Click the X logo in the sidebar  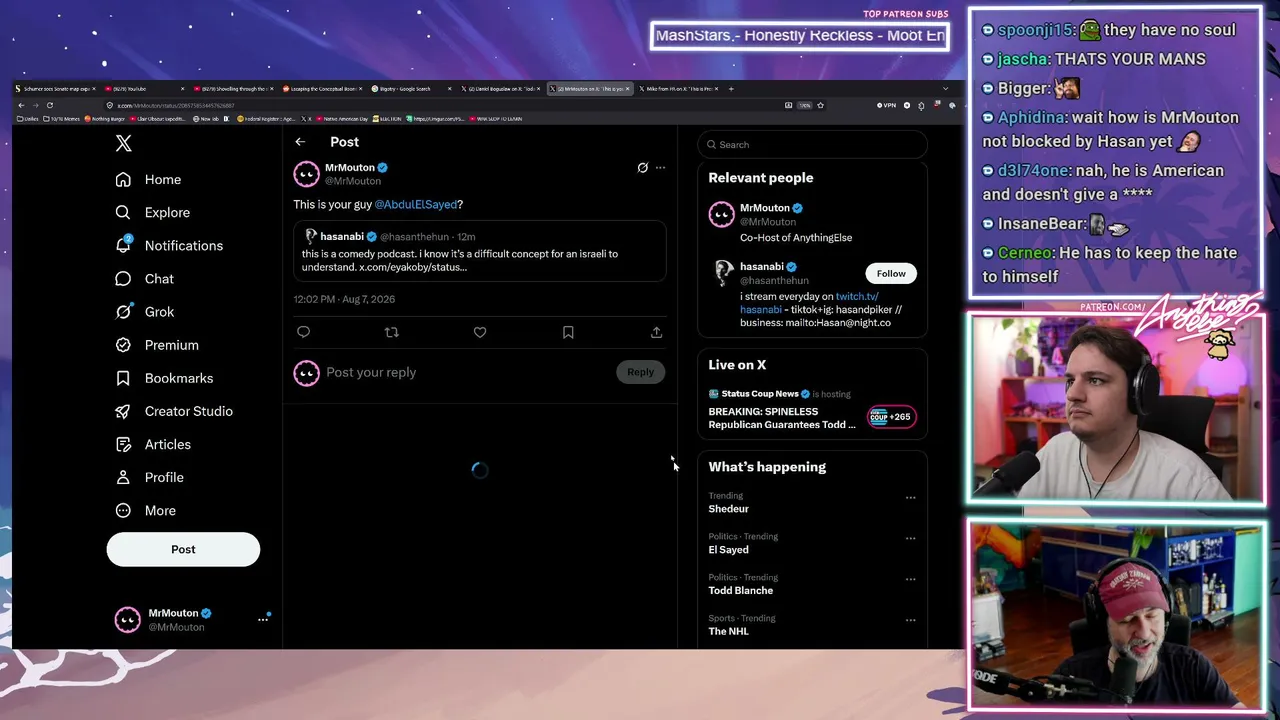coord(123,144)
